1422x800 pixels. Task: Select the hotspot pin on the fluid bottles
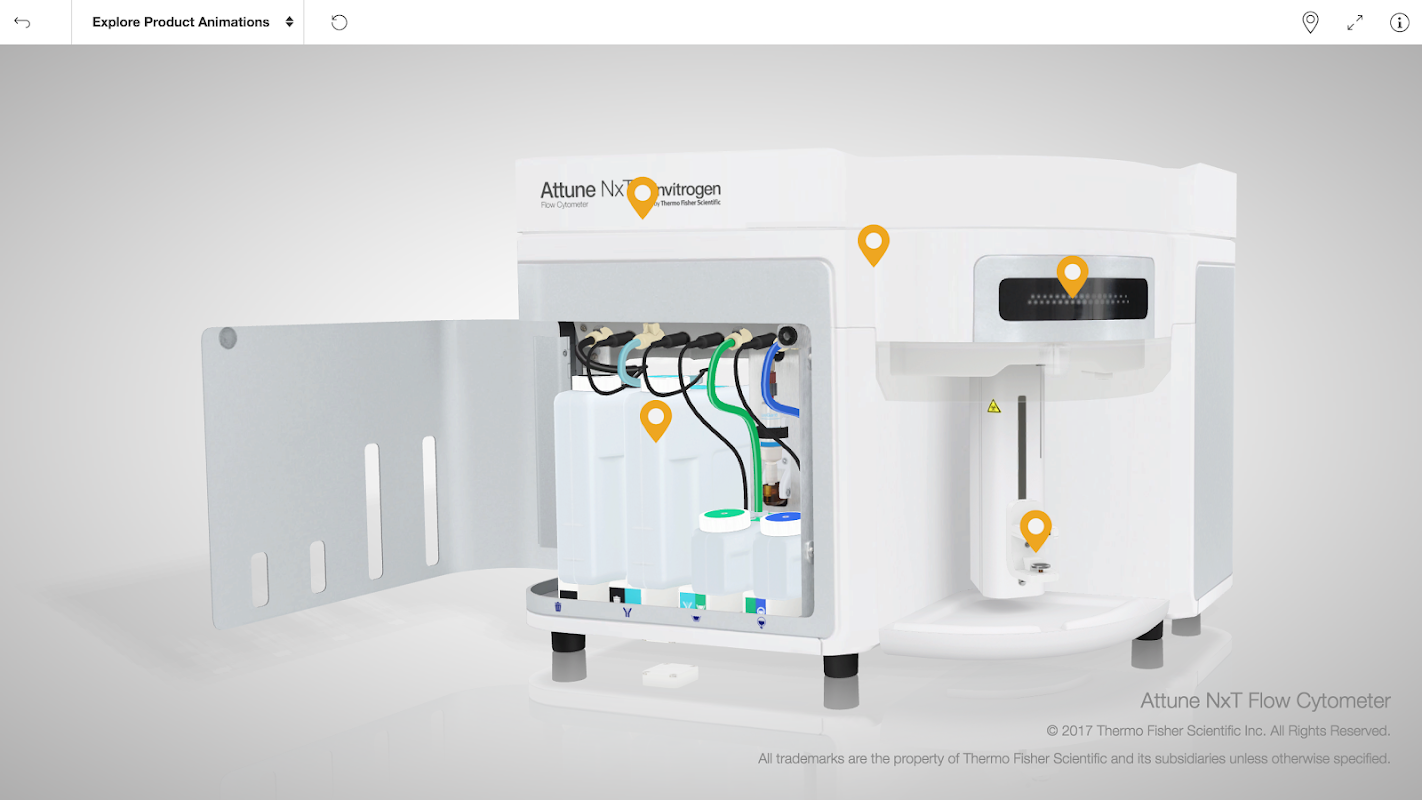click(x=655, y=421)
